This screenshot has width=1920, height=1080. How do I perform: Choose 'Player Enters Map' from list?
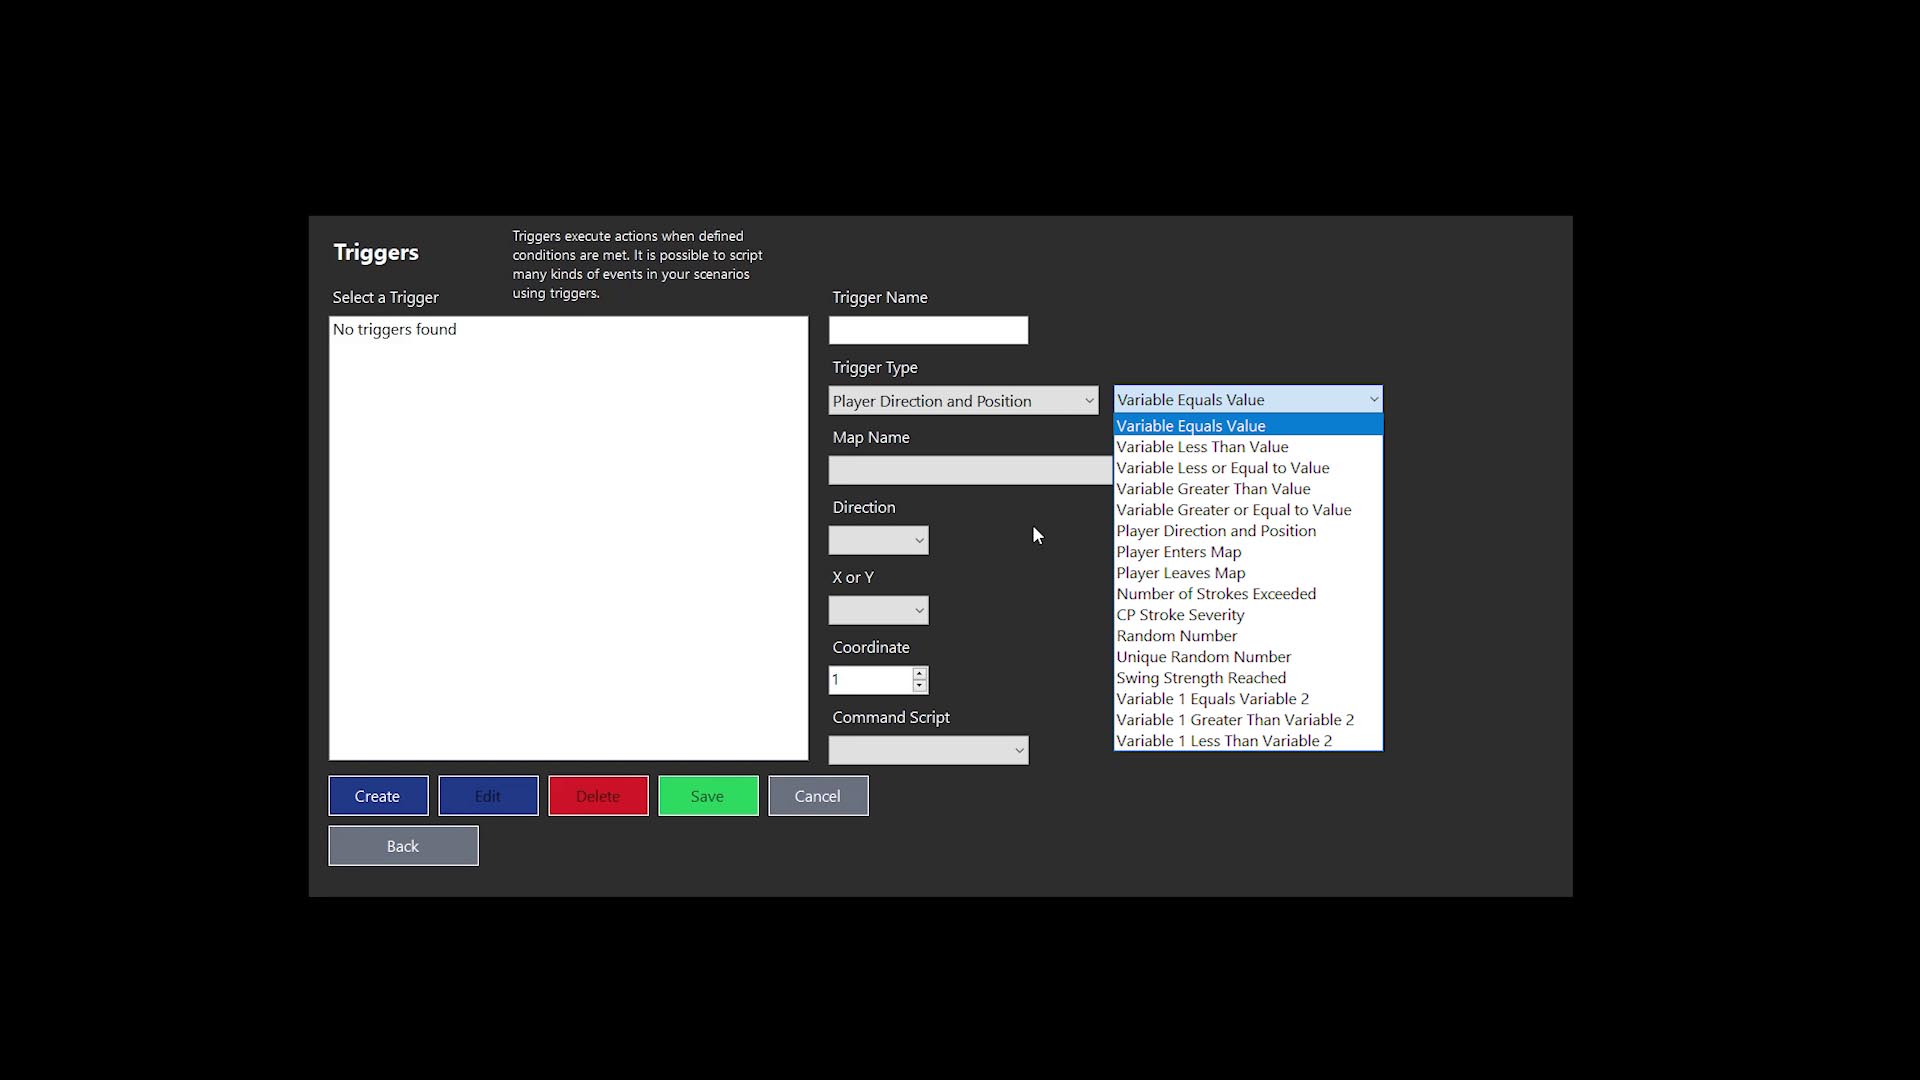click(1178, 552)
